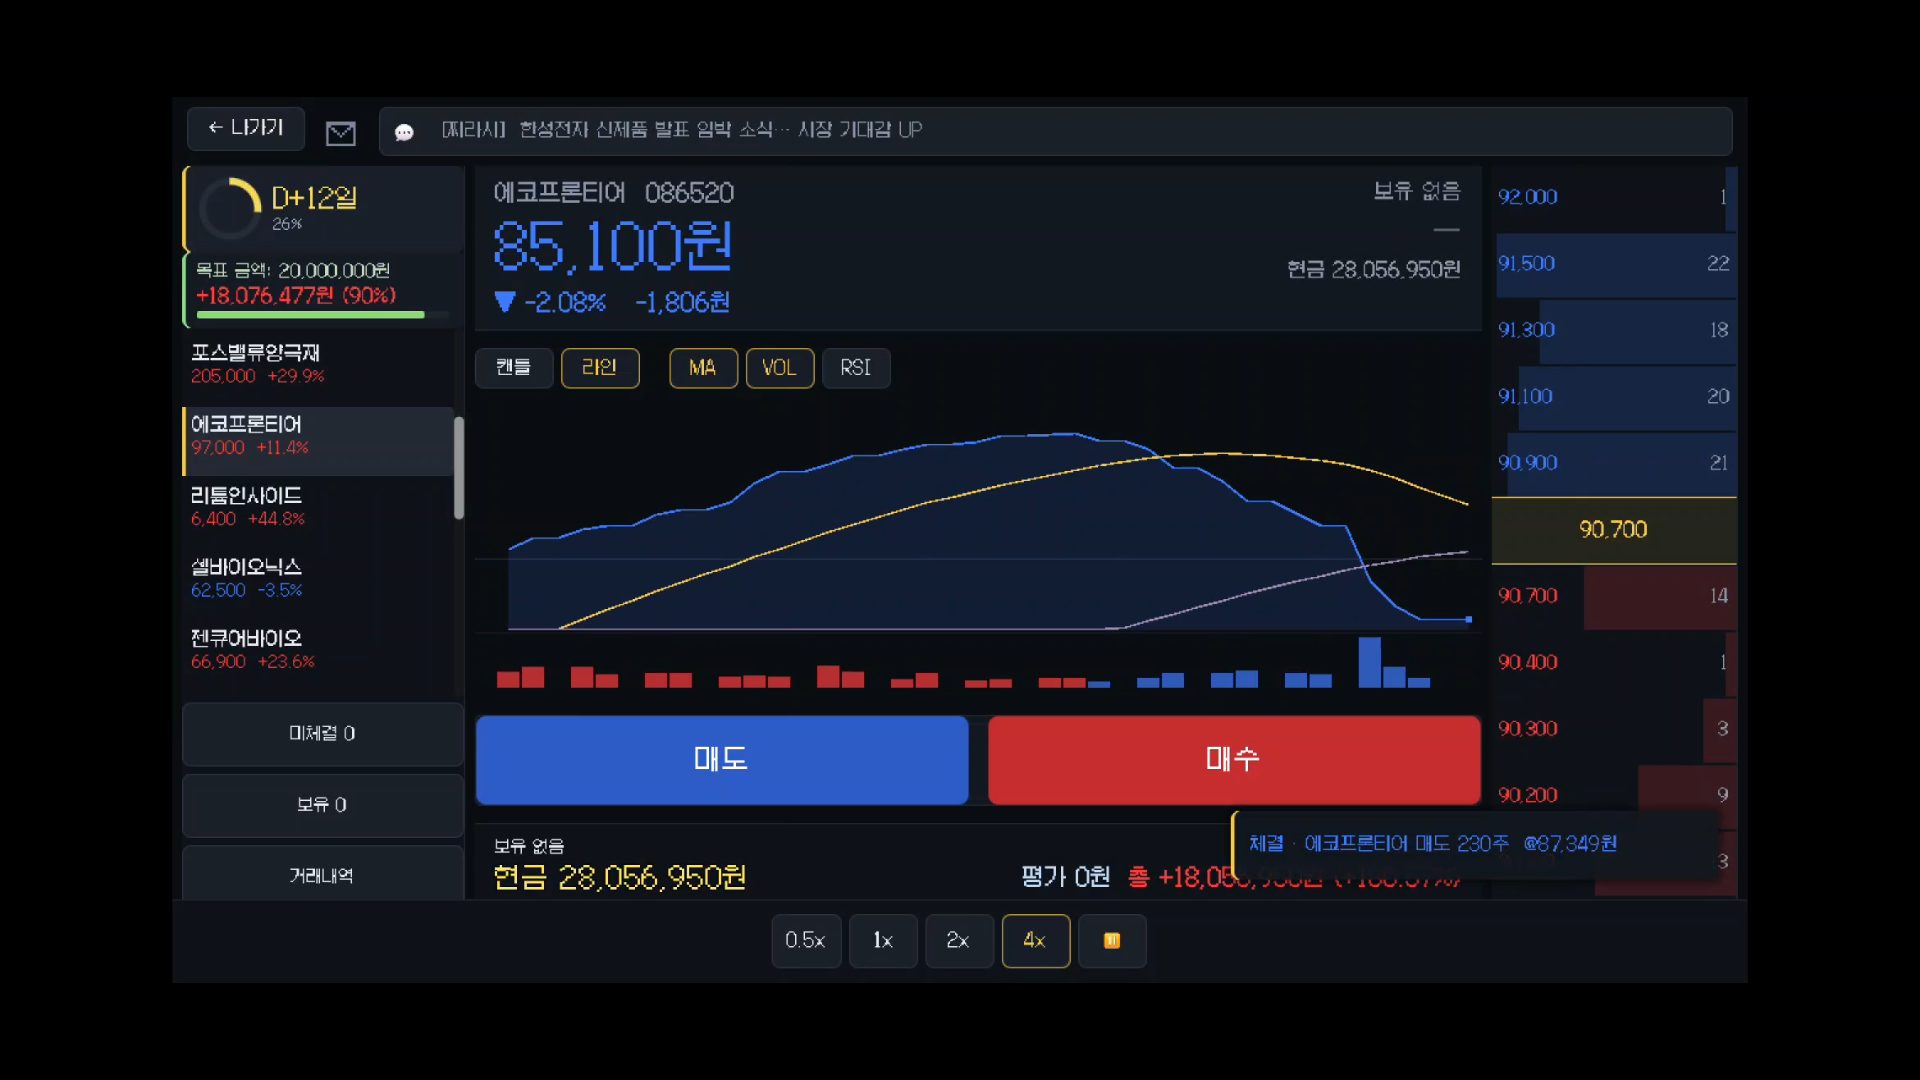
Task: Pick the 90,400 bid price row
Action: pos(1615,663)
